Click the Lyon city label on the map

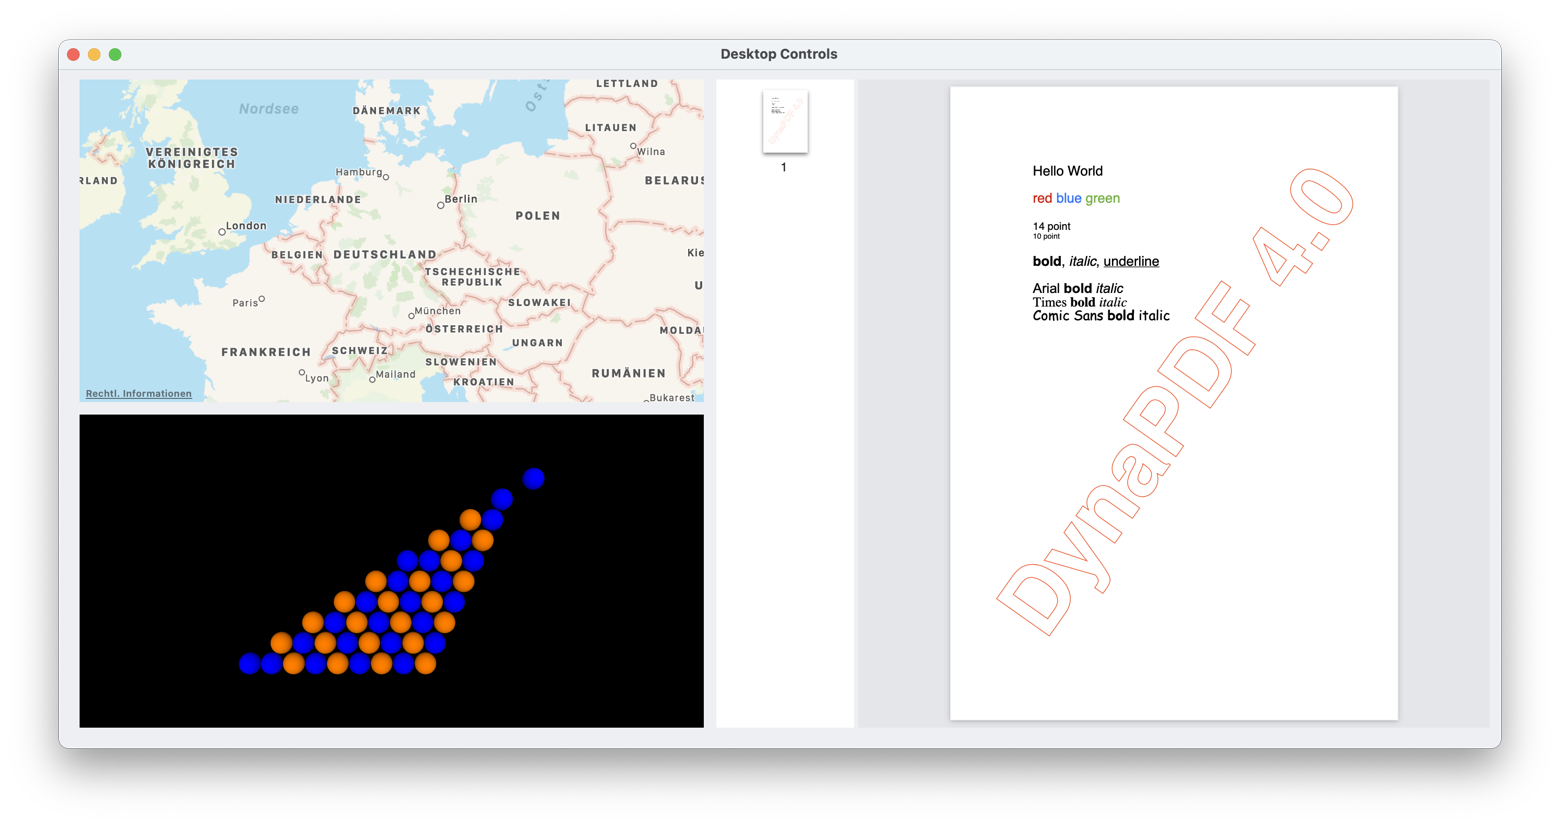click(317, 378)
